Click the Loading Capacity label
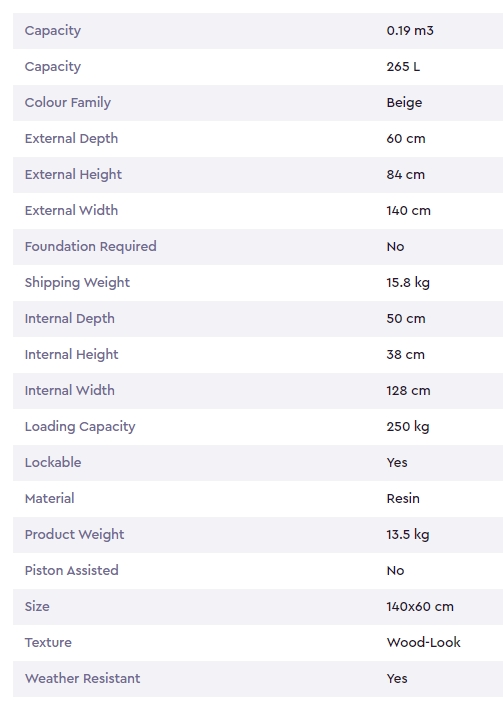Viewport: 503px width, 709px height. (x=80, y=427)
